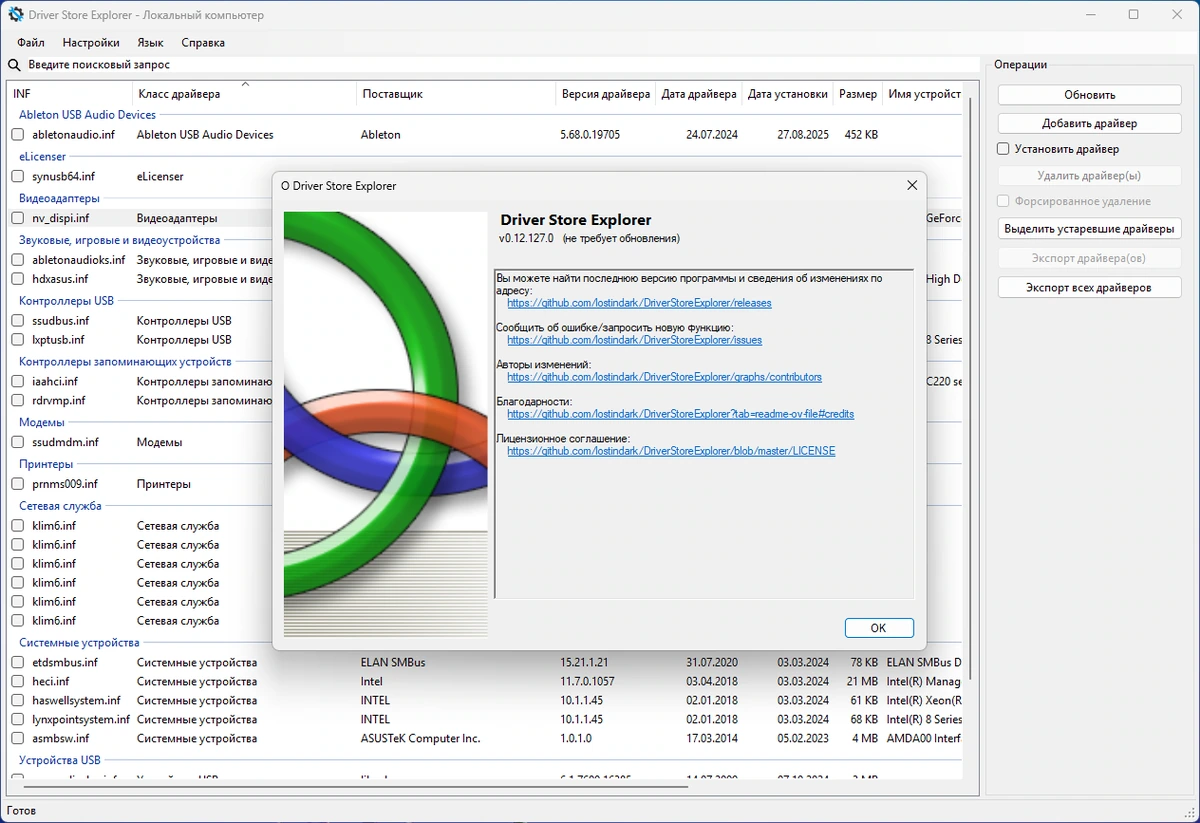The height and width of the screenshot is (823, 1200).
Task: Click OK in the About dialog
Action: click(879, 628)
